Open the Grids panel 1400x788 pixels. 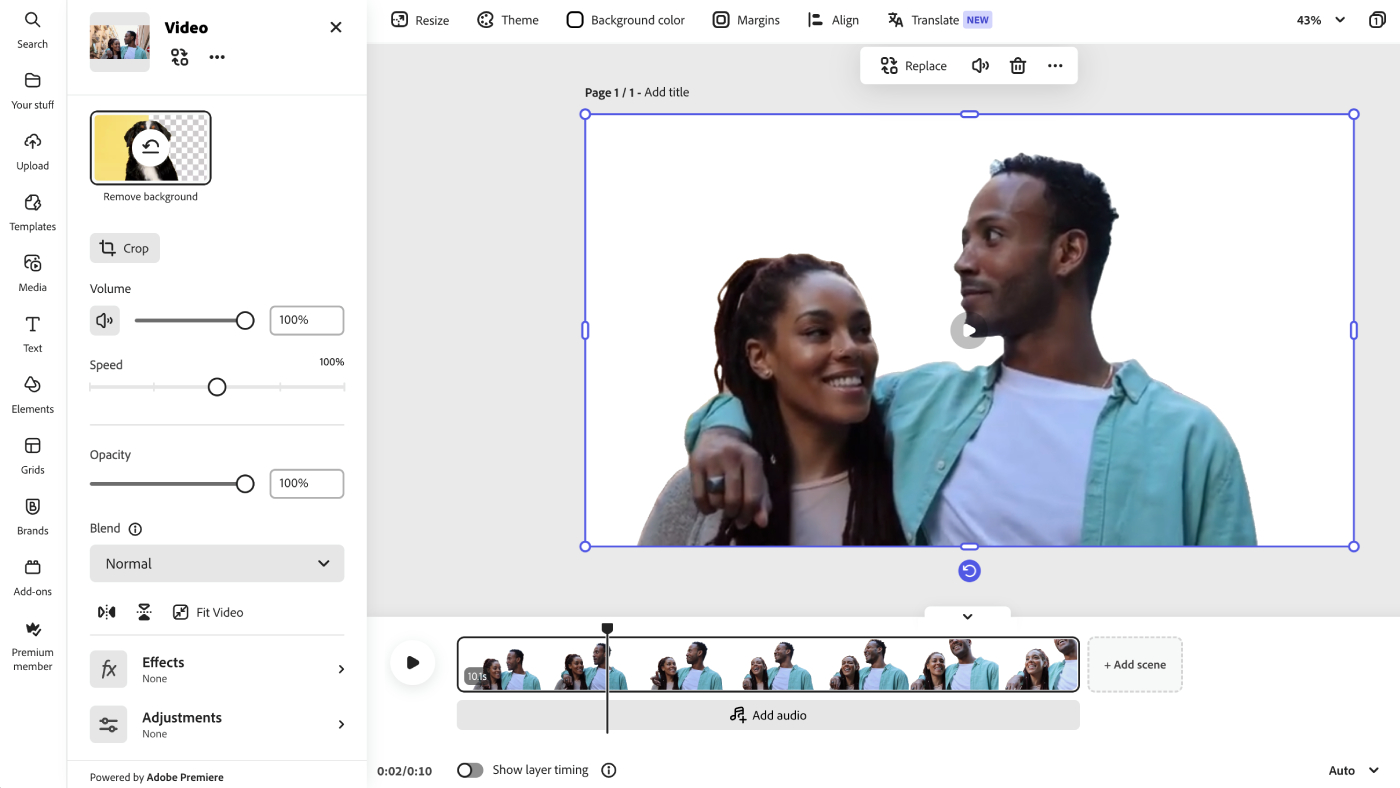(32, 456)
